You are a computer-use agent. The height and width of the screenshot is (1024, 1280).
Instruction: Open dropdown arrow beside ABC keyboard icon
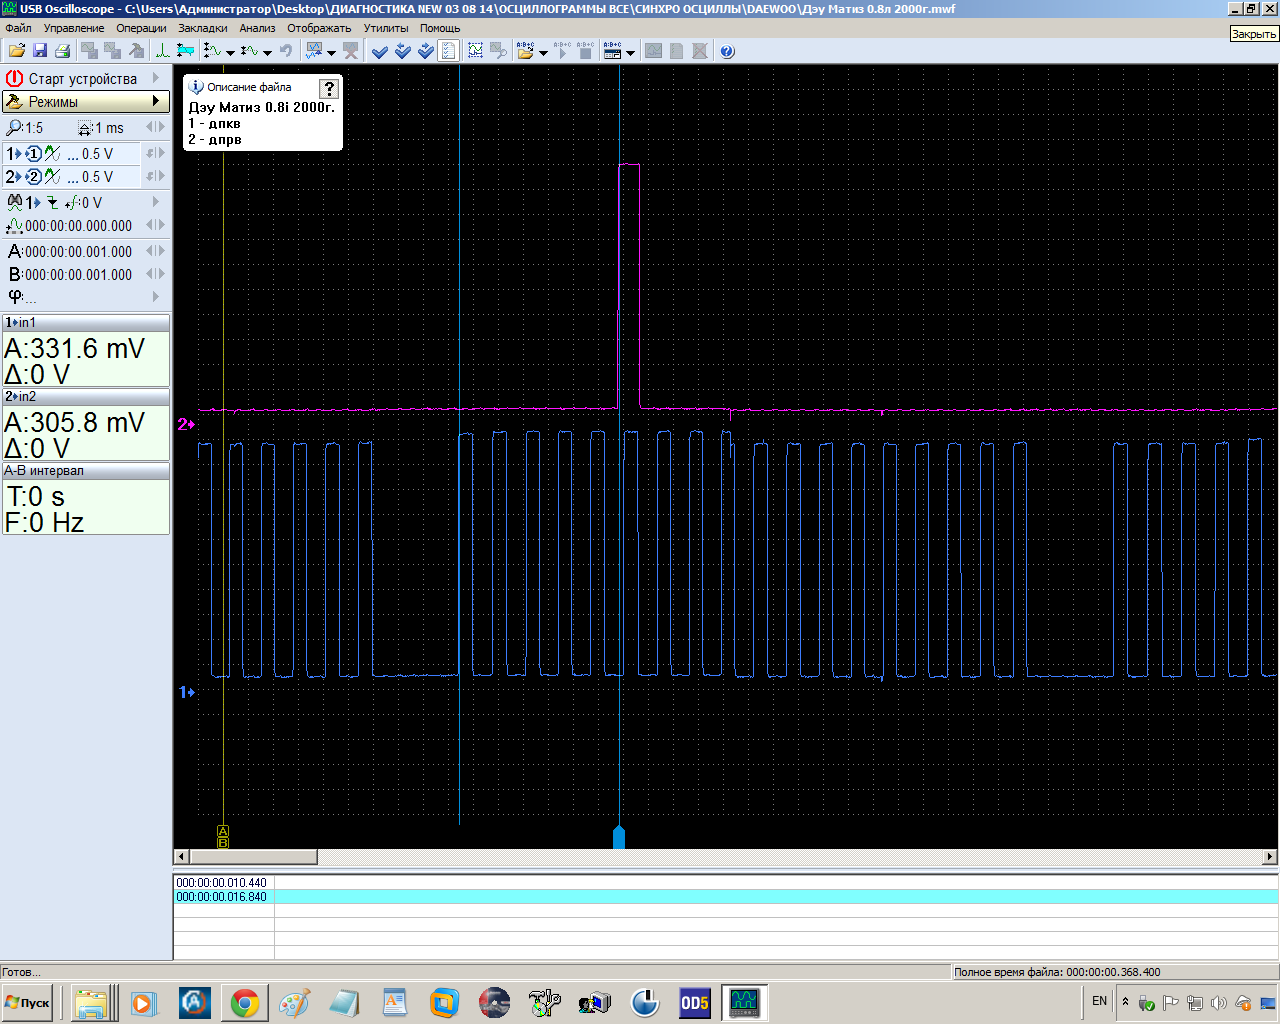pyautogui.click(x=630, y=51)
